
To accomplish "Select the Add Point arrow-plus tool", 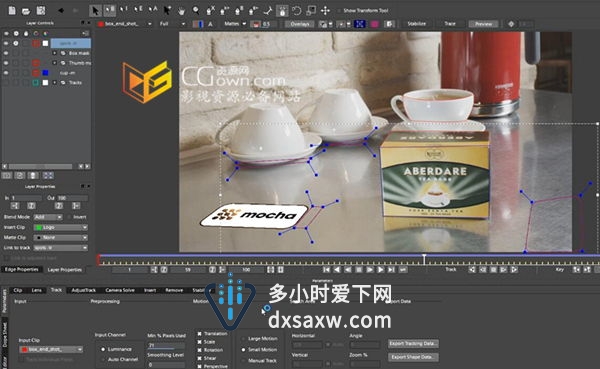I will coord(167,11).
